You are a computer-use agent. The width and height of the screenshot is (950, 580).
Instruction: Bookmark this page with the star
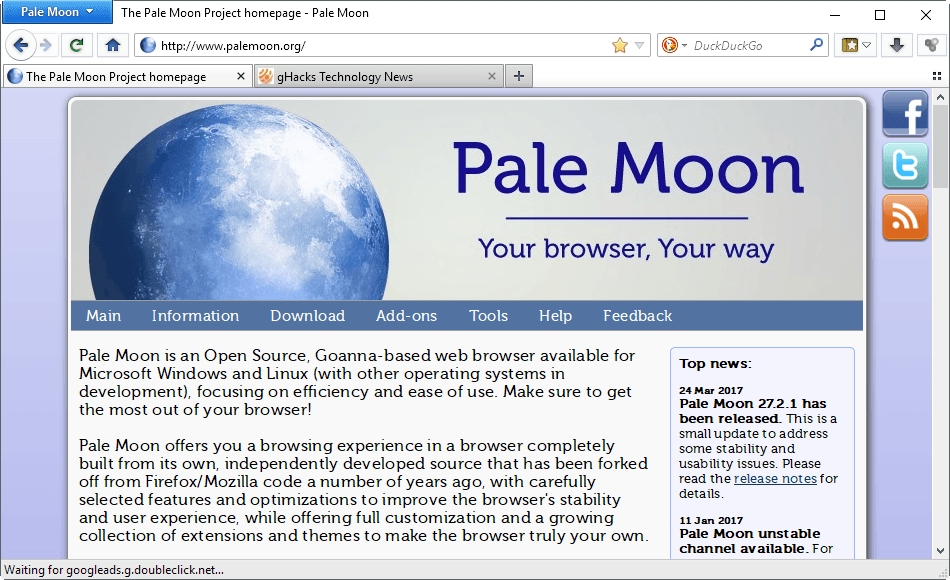[620, 45]
